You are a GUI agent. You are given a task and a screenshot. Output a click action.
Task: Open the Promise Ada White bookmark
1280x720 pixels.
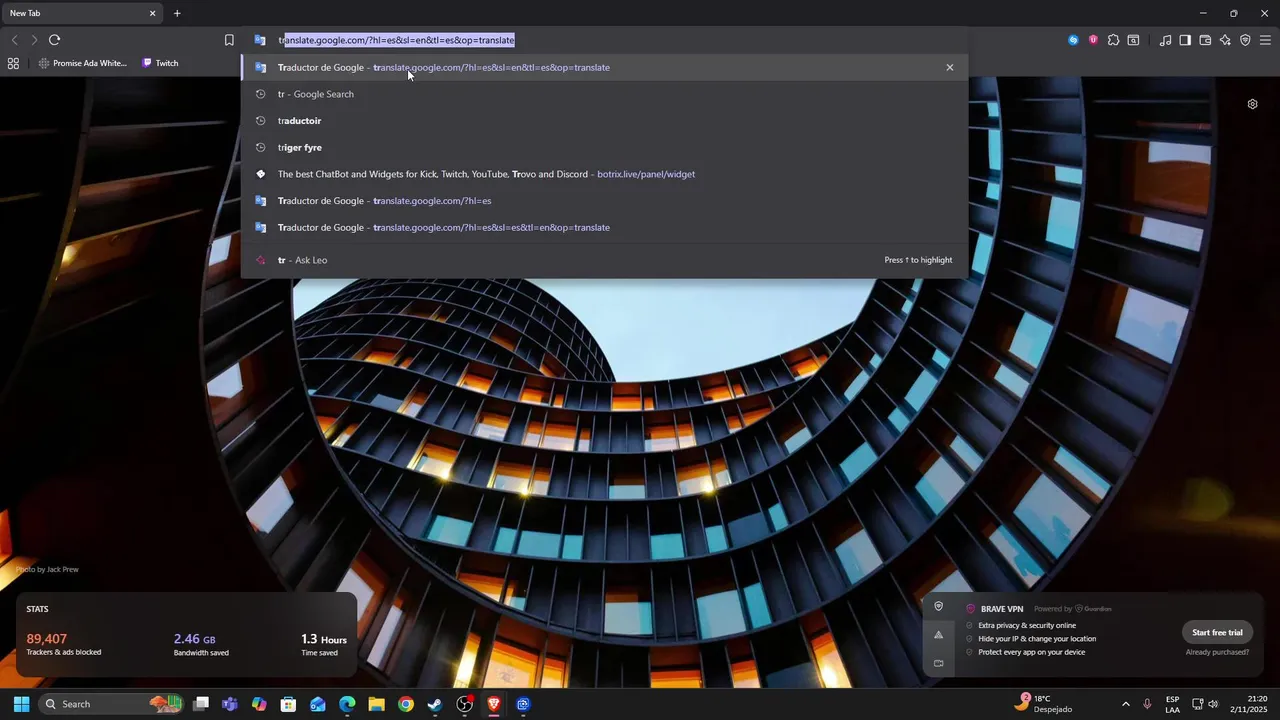point(83,63)
